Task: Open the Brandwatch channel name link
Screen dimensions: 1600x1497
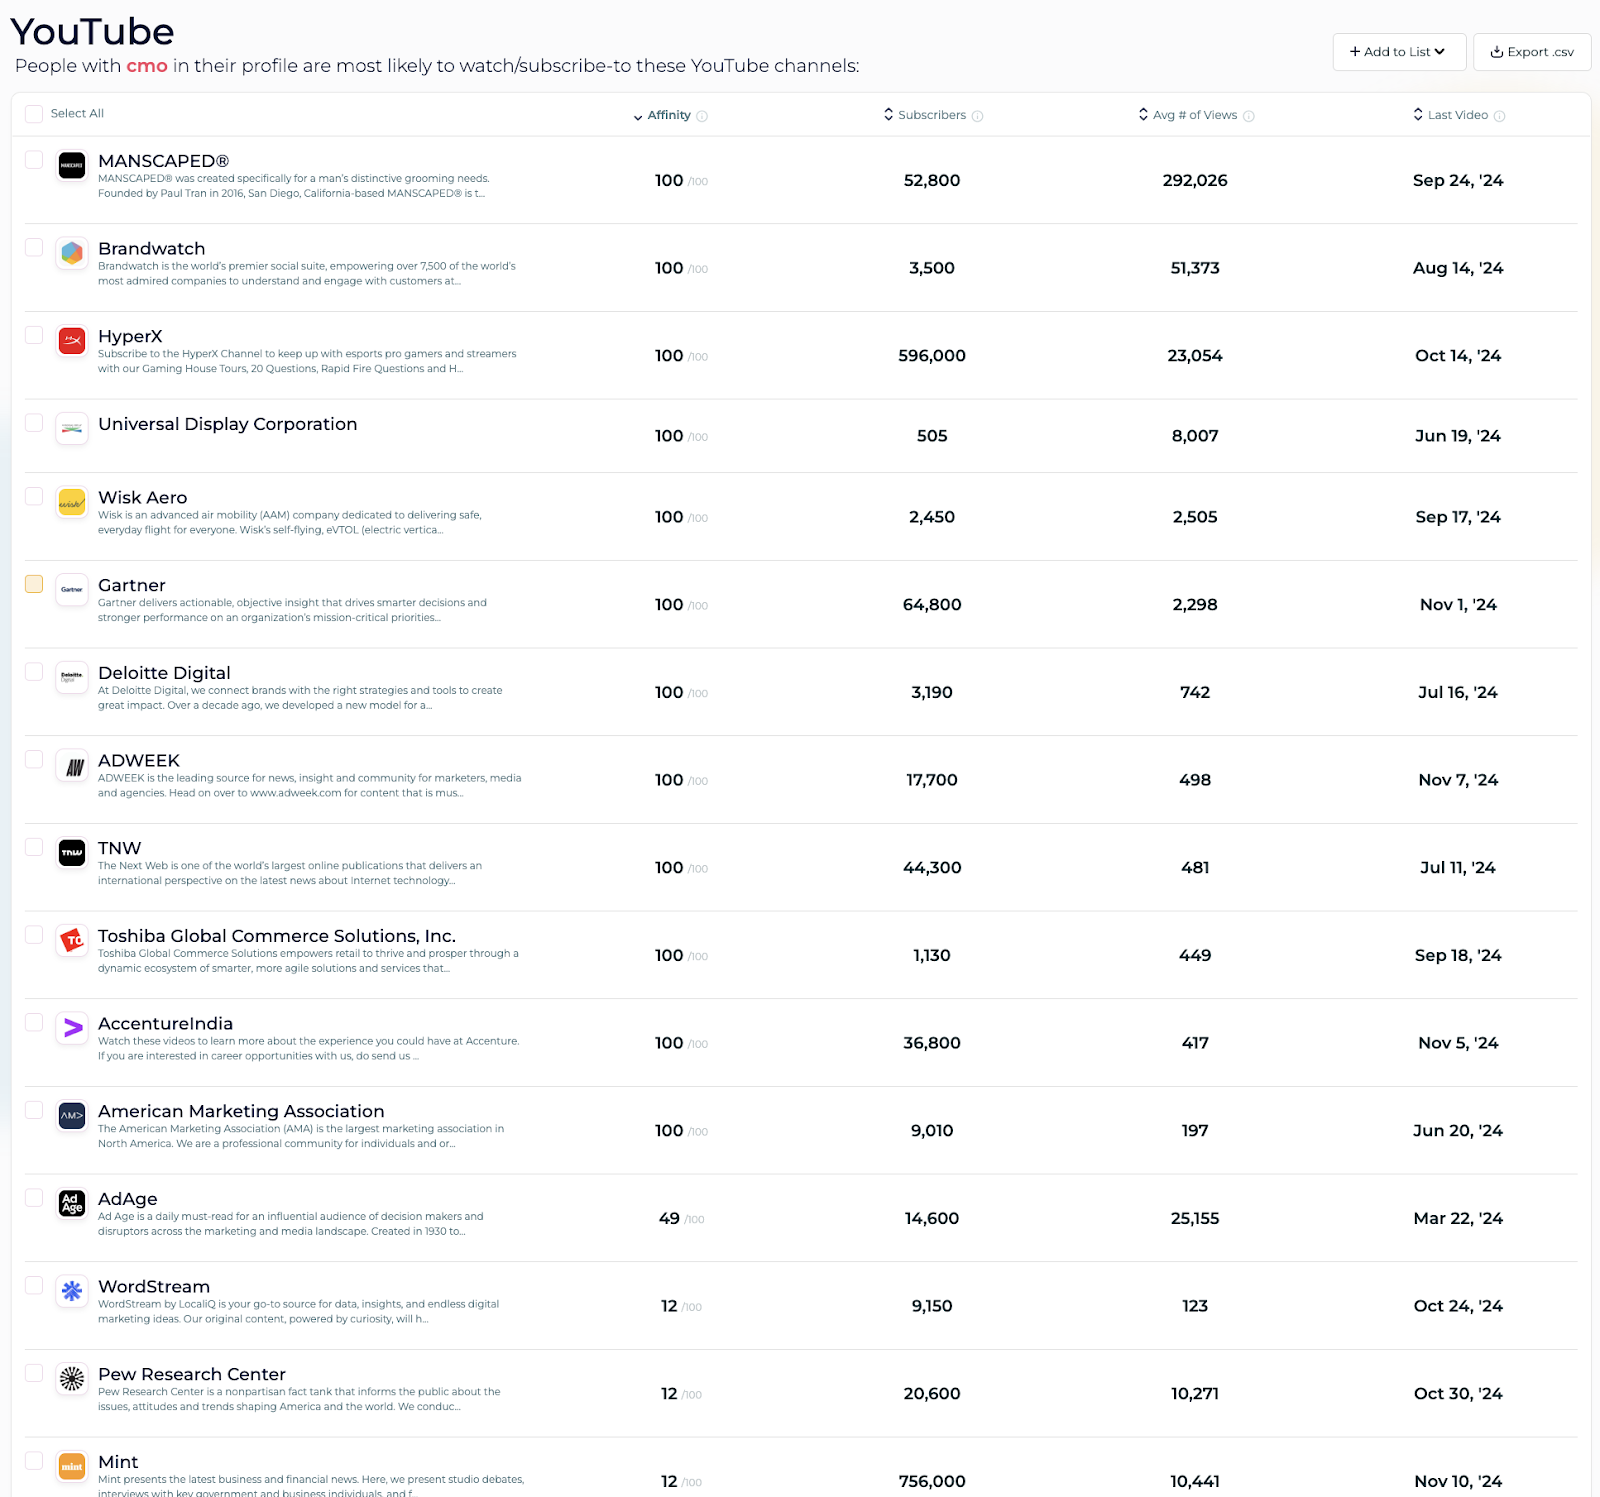Action: point(152,249)
